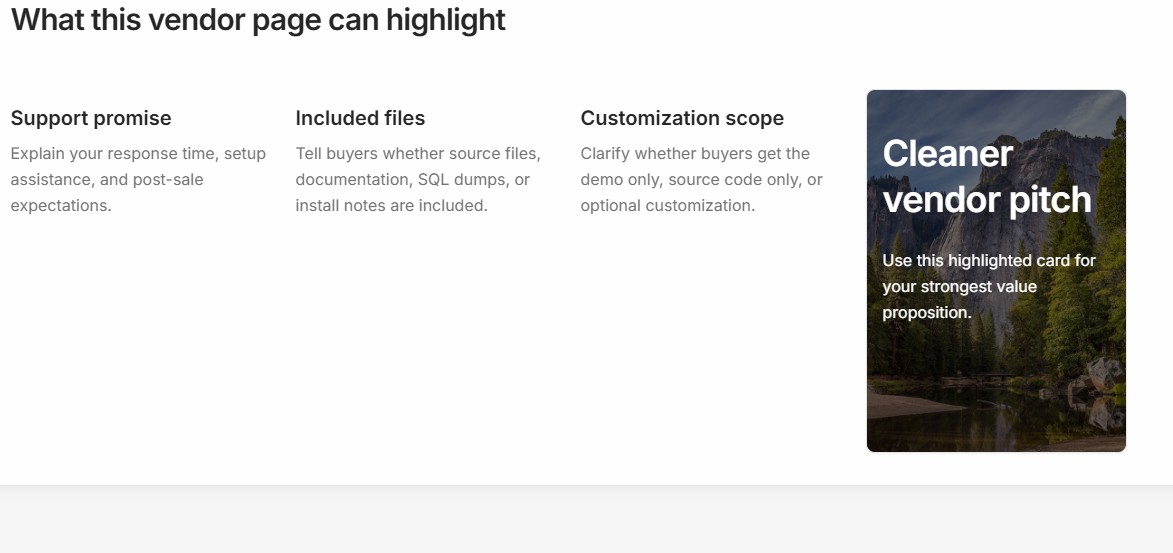
Task: Click the Included files description paragraph
Action: pyautogui.click(x=417, y=180)
